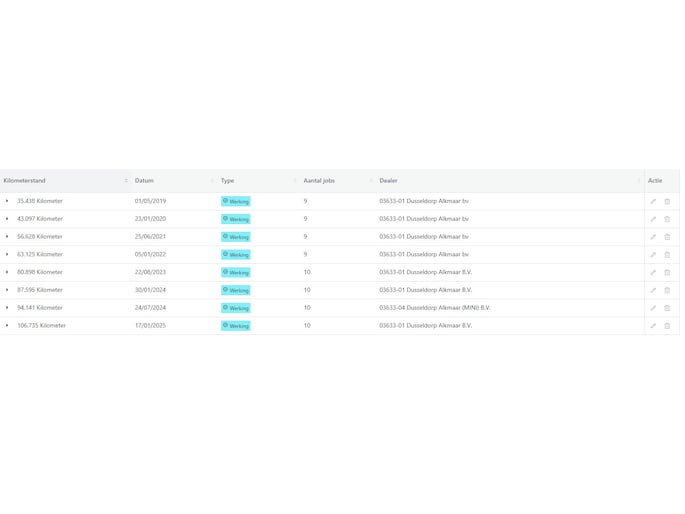Screen dimensions: 685x514
Task: Edit the 87.595 Kilometer entry
Action: click(653, 290)
